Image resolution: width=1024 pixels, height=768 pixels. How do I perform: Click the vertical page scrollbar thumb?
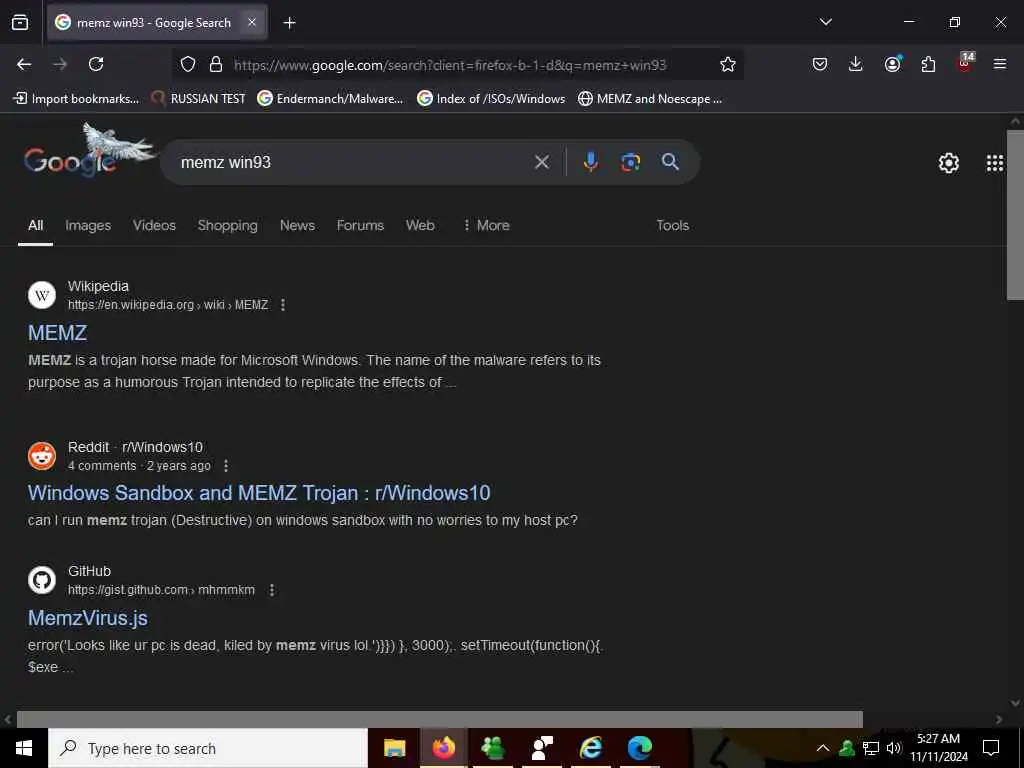coord(1015,216)
